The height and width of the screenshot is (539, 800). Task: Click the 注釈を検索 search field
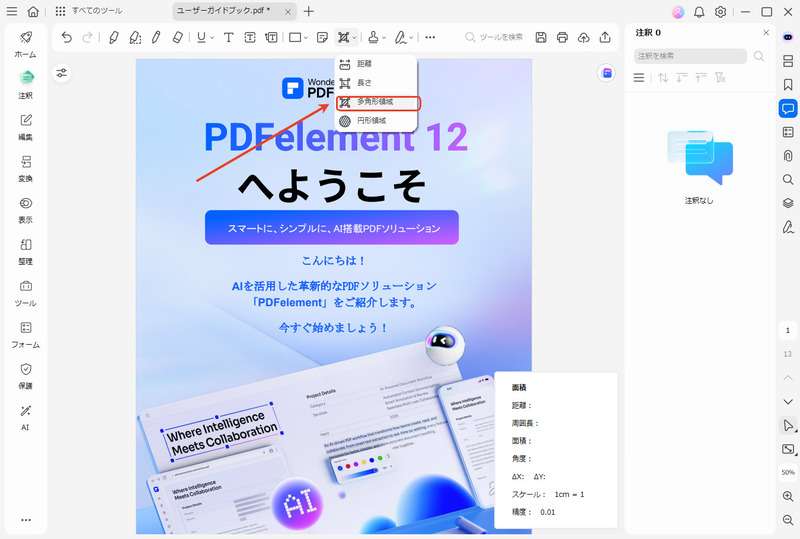click(690, 56)
